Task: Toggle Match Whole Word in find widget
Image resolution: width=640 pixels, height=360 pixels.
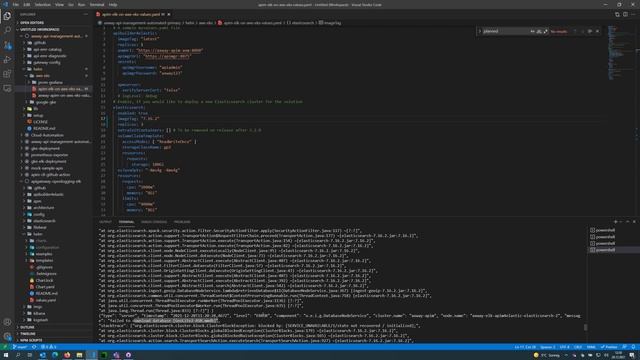Action: 539,31
